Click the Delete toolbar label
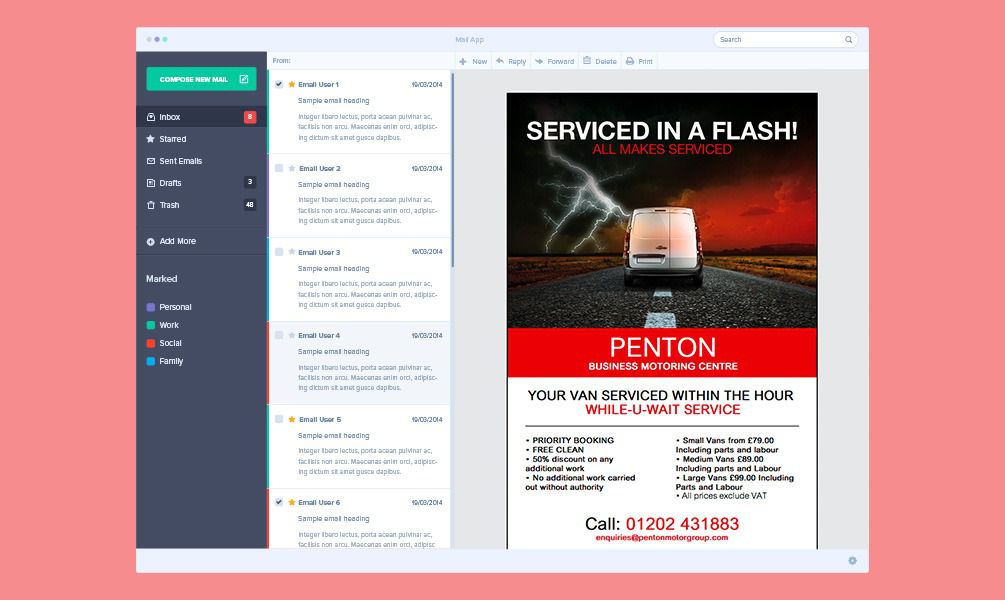The height and width of the screenshot is (600, 1005). 606,62
